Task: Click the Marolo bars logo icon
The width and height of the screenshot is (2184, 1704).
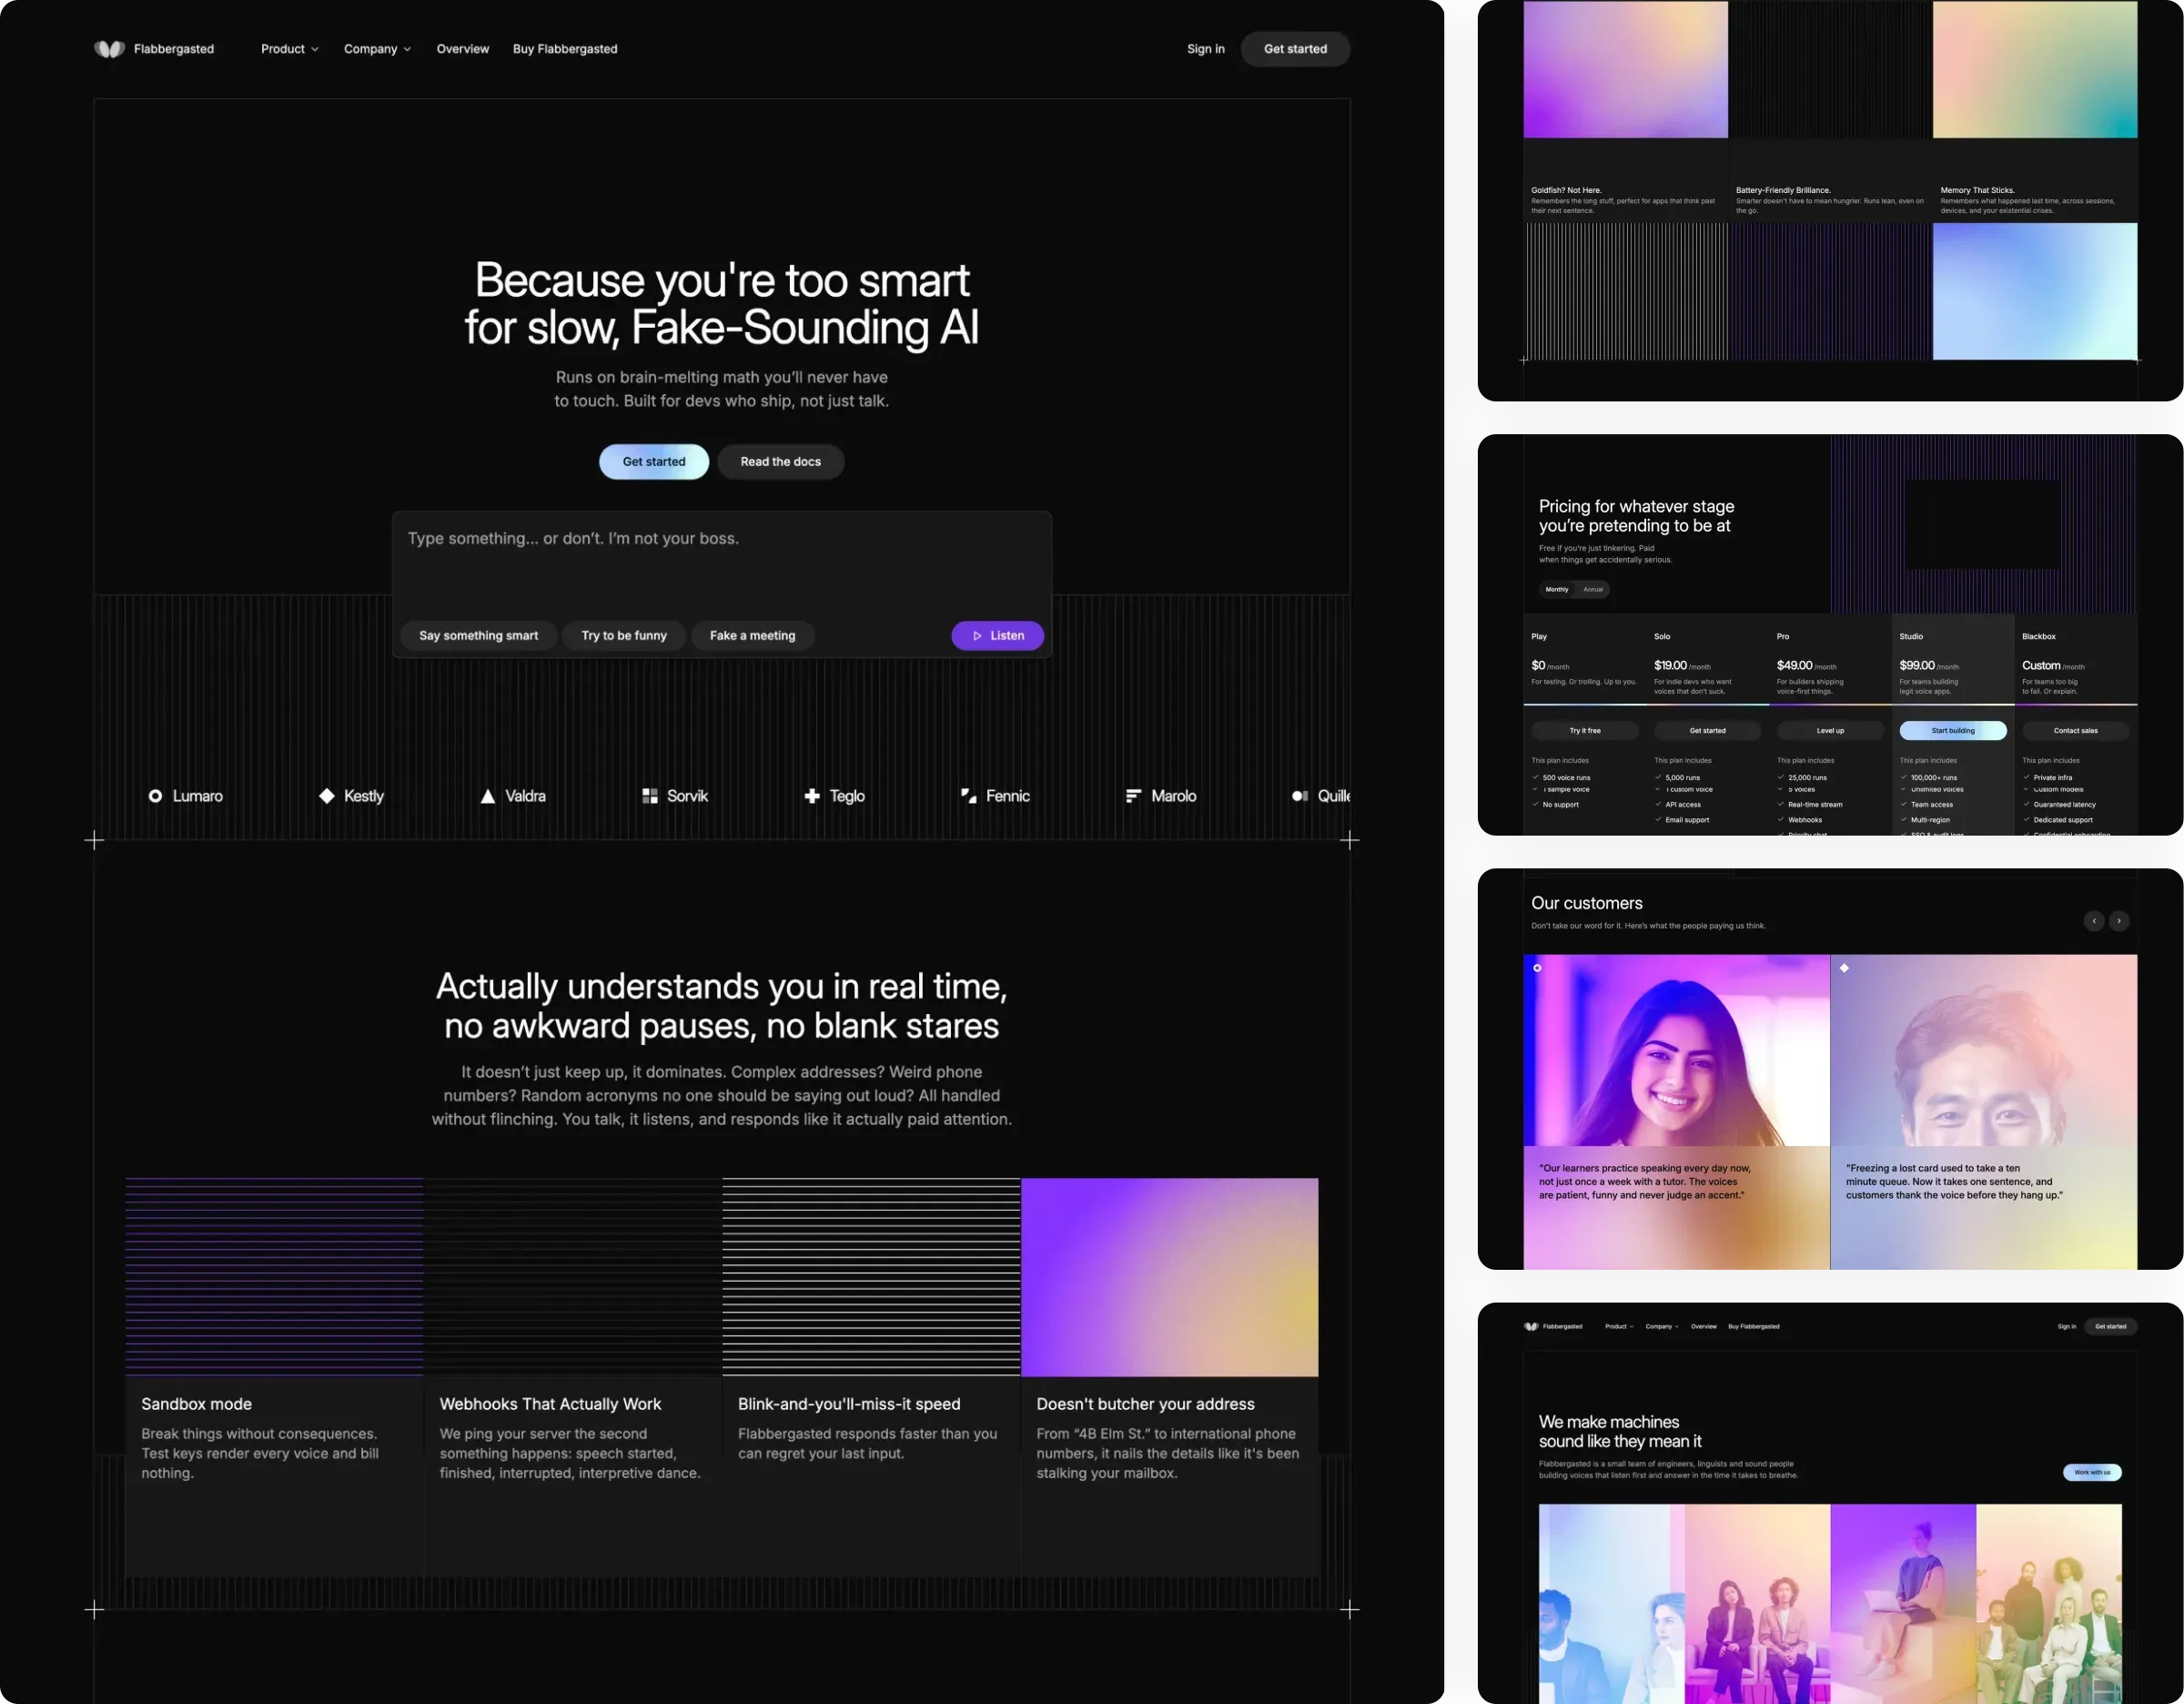Action: click(1133, 796)
